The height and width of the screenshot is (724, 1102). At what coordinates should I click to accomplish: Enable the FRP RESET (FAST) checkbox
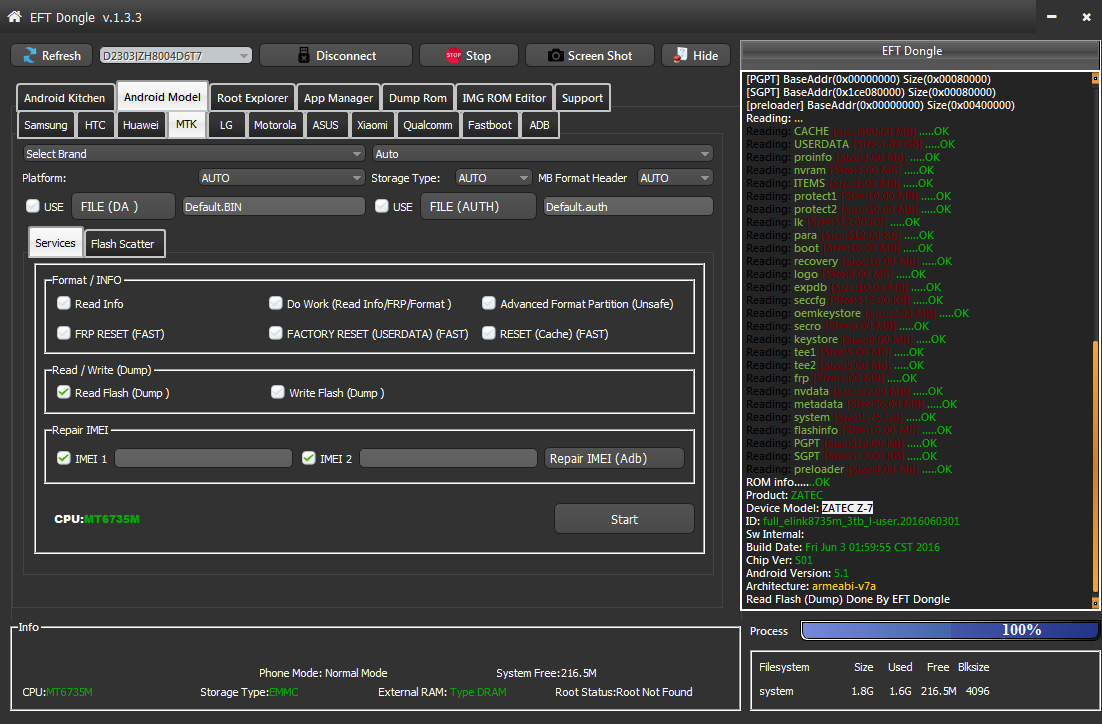pyautogui.click(x=64, y=333)
